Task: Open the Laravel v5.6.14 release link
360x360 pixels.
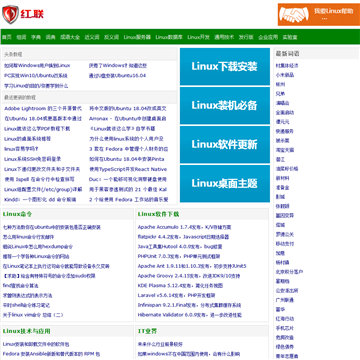Action: click(176, 295)
